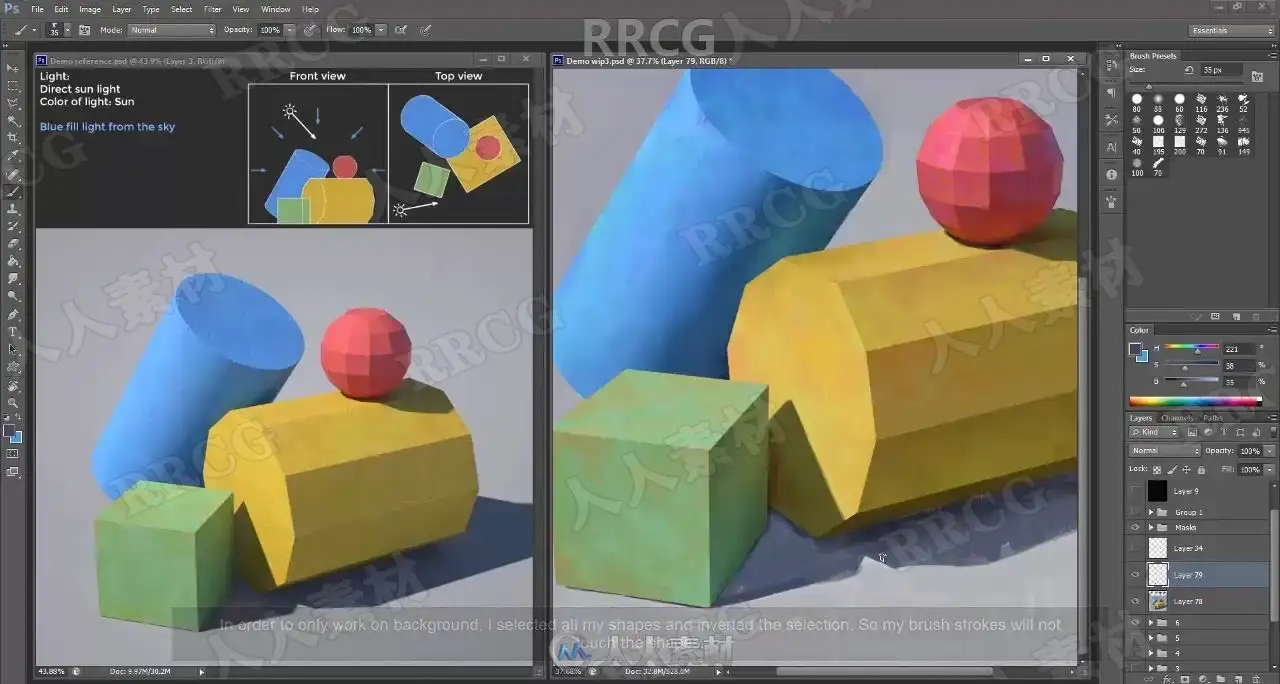Switch to the Channels tab
This screenshot has width=1280, height=684.
[1177, 418]
